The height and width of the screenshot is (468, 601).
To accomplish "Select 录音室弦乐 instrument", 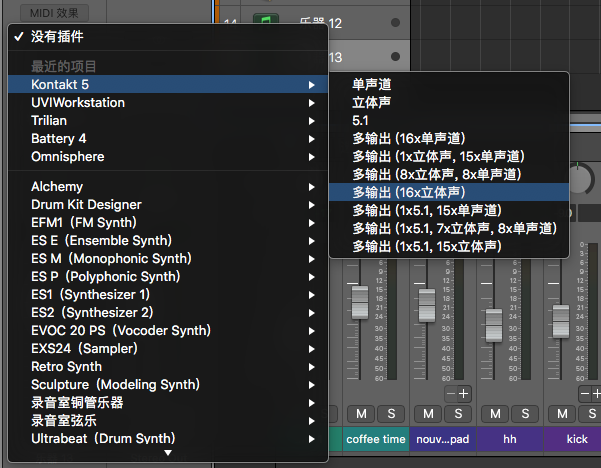I will pyautogui.click(x=168, y=421).
